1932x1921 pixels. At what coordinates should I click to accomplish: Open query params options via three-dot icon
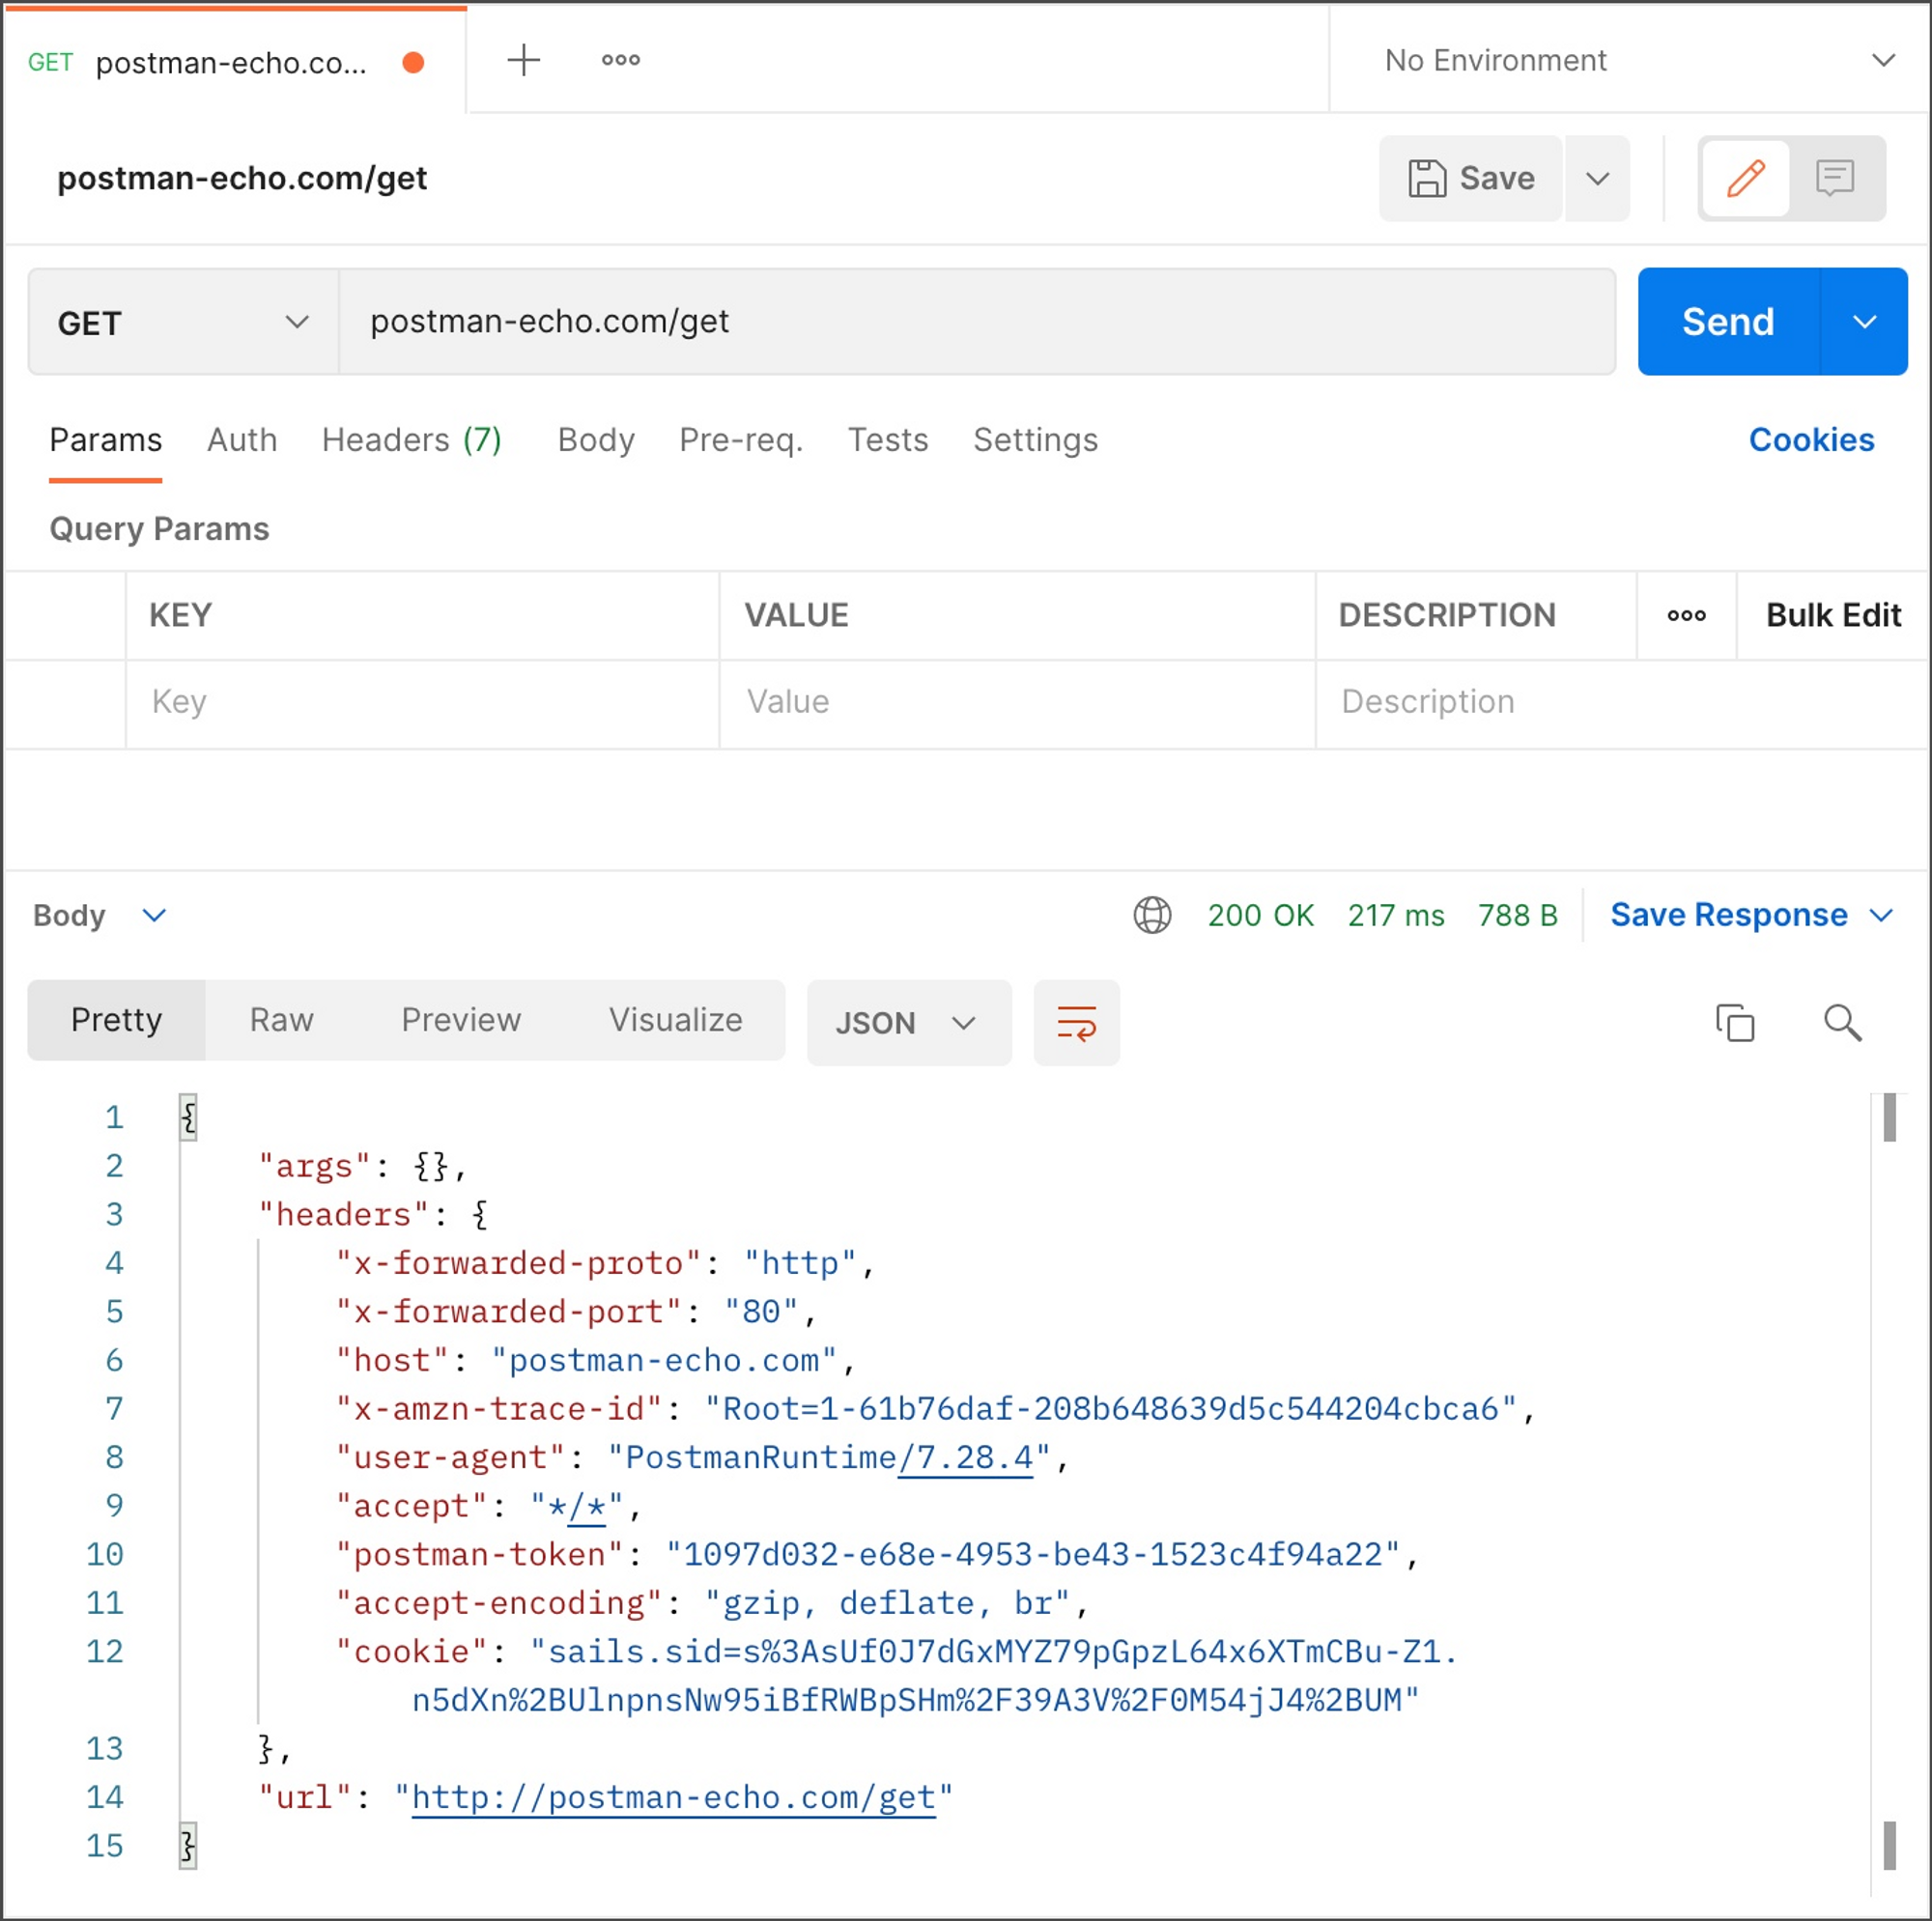pos(1686,616)
